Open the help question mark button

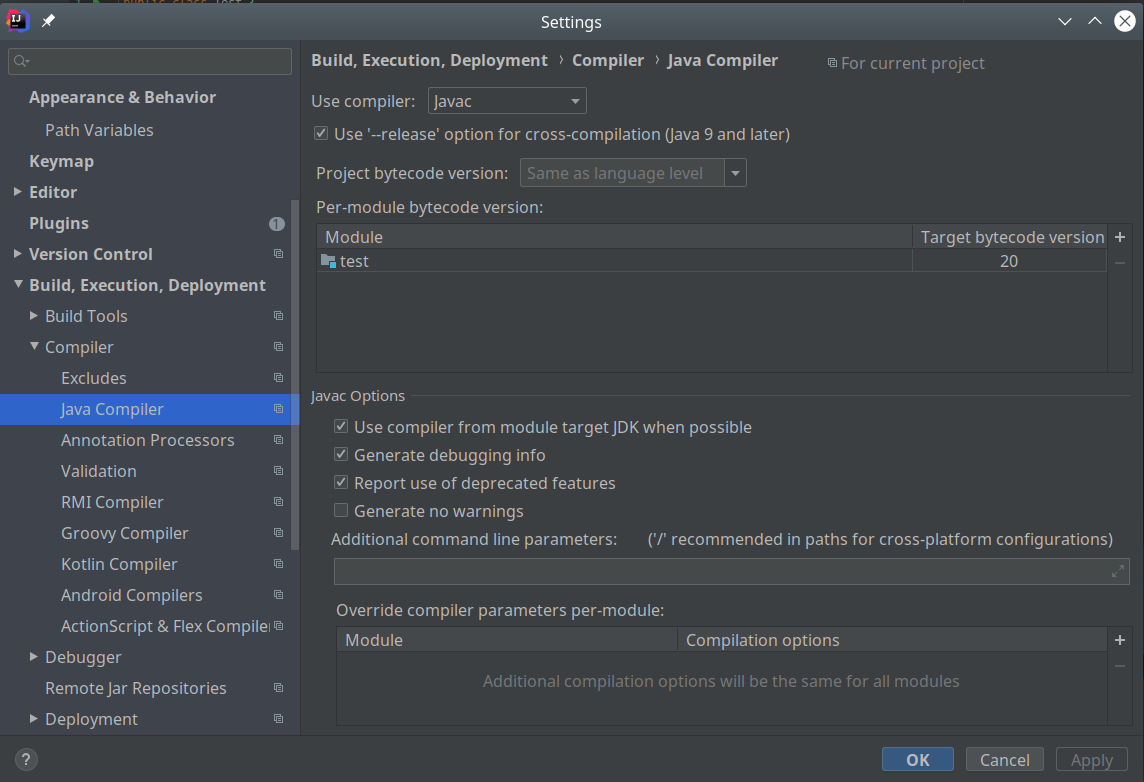26,759
